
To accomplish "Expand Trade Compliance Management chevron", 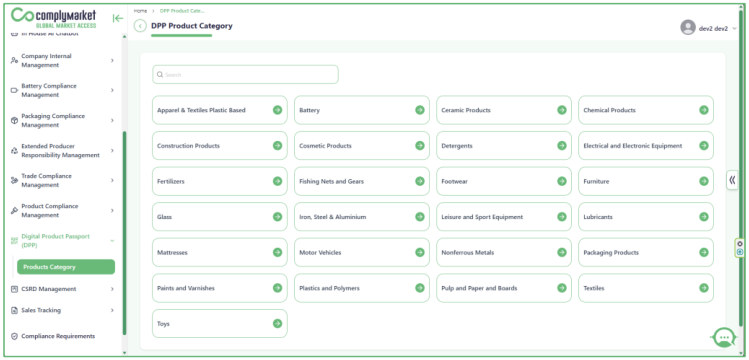I will pos(112,180).
